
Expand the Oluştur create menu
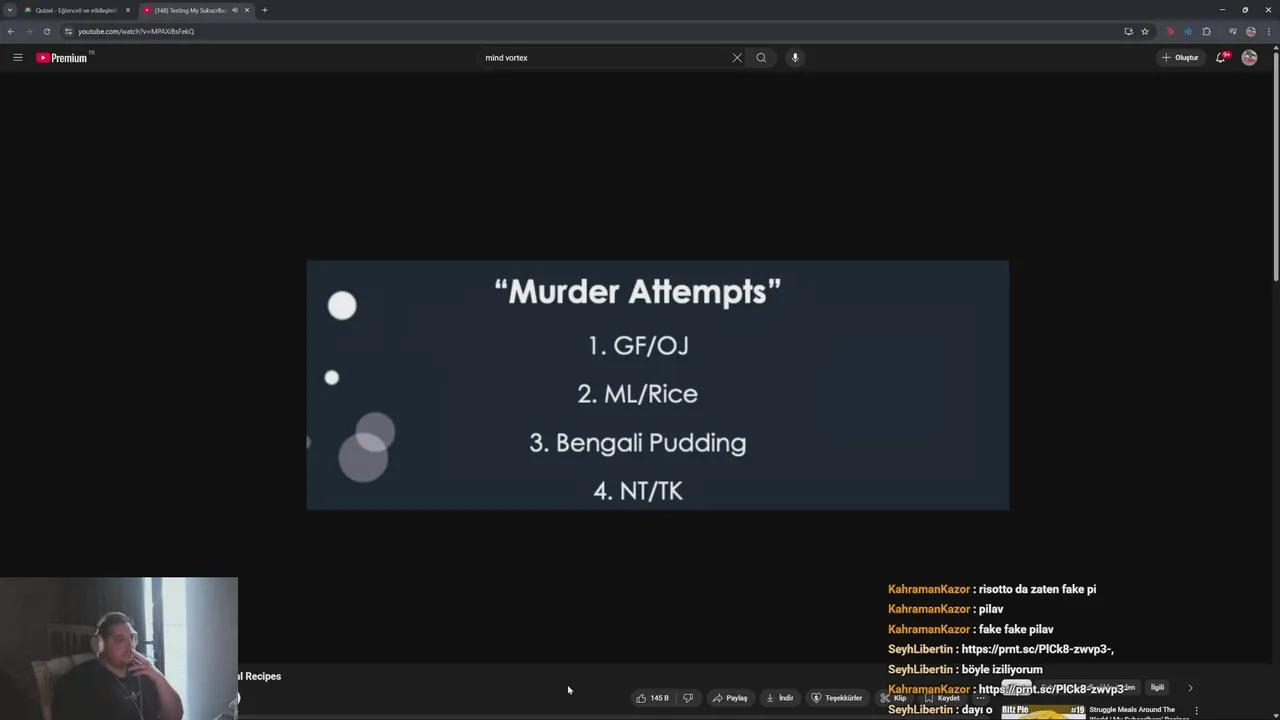[x=1180, y=58]
